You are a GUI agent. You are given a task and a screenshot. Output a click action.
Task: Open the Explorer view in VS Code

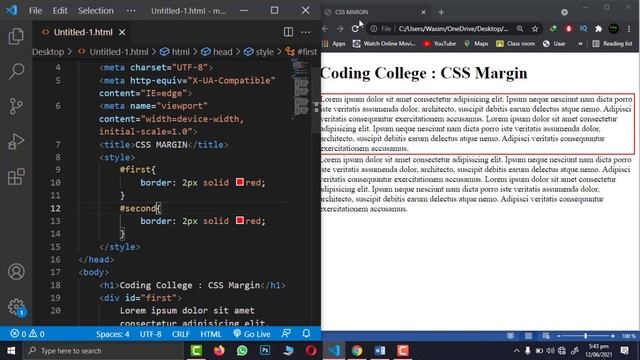pos(16,36)
